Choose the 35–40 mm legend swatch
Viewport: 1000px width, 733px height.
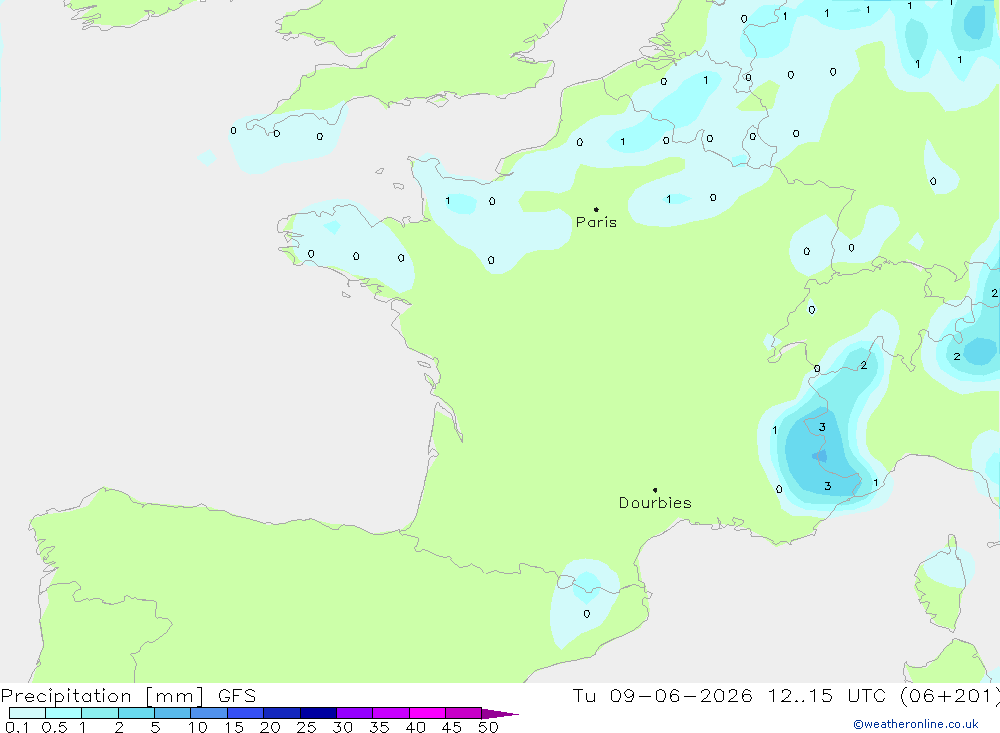click(x=390, y=713)
